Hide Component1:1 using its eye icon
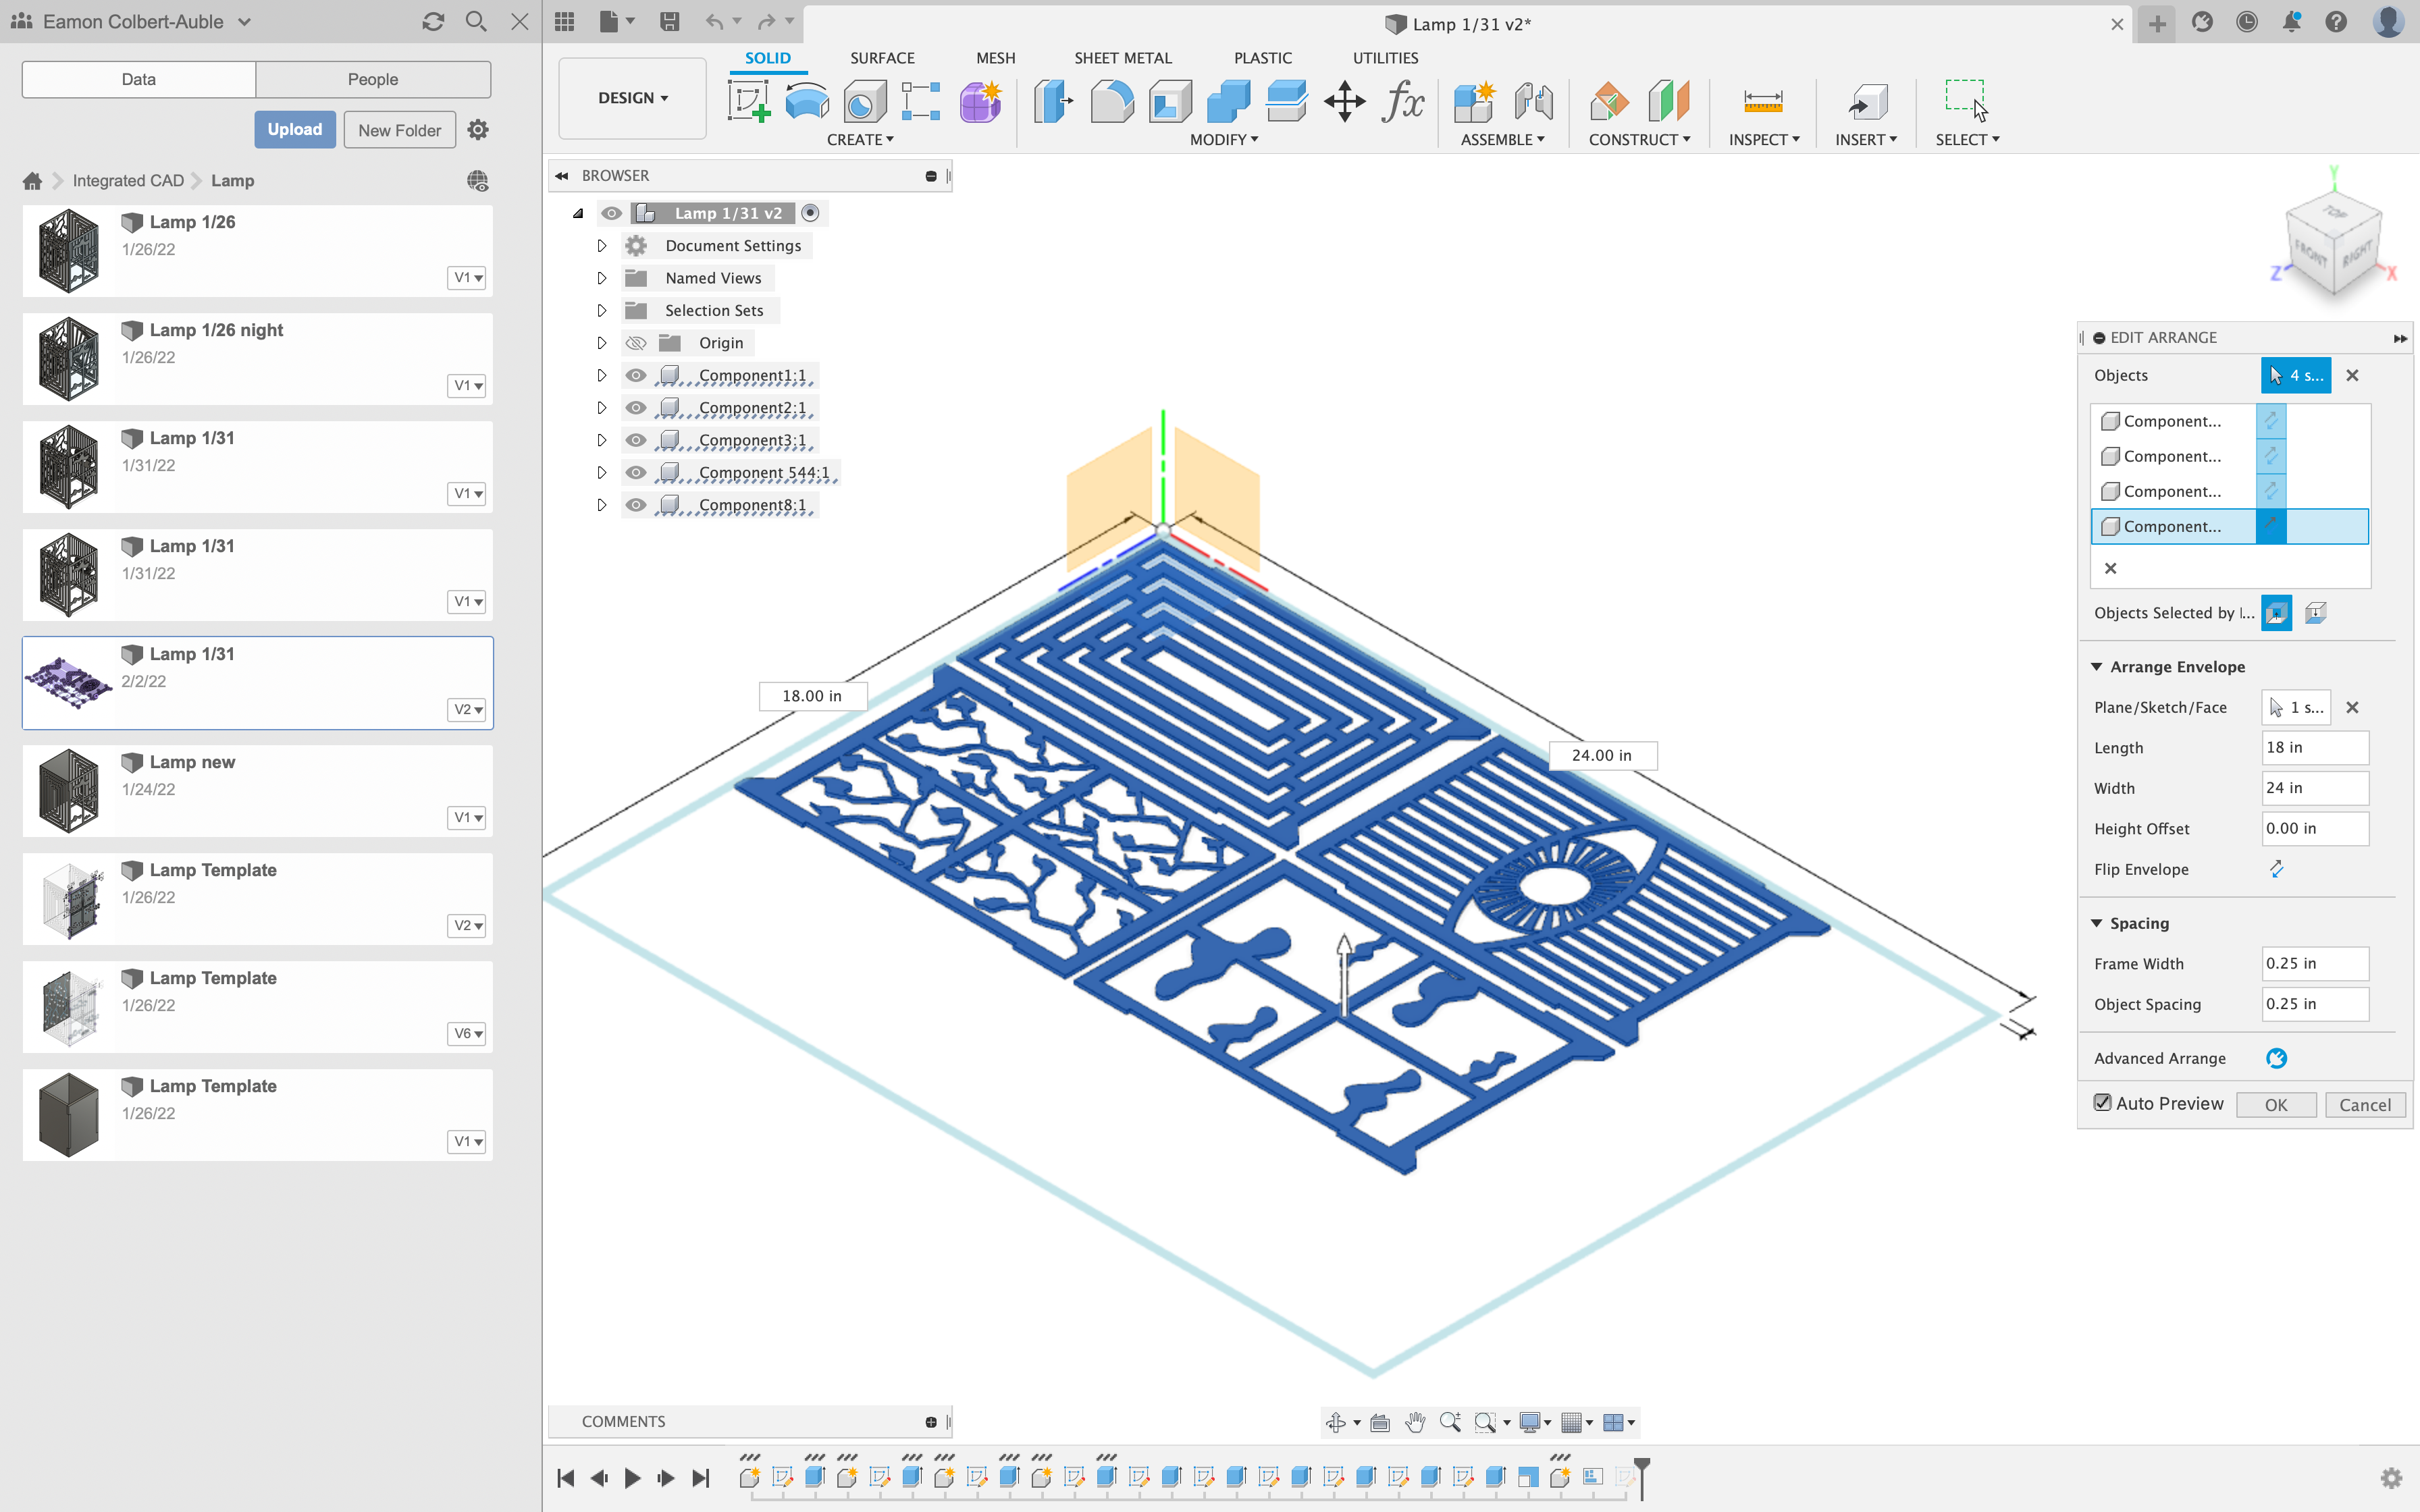The height and width of the screenshot is (1512, 2420). (x=636, y=376)
